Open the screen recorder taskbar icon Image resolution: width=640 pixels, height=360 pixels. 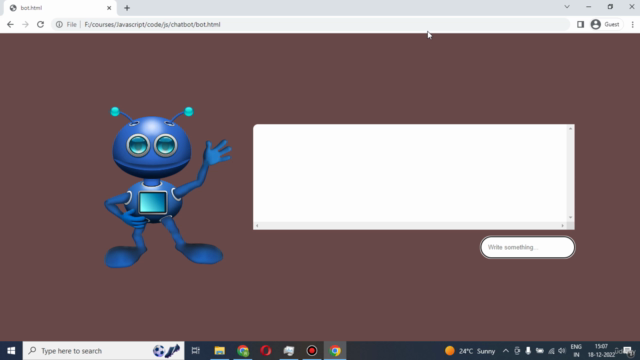[312, 351]
